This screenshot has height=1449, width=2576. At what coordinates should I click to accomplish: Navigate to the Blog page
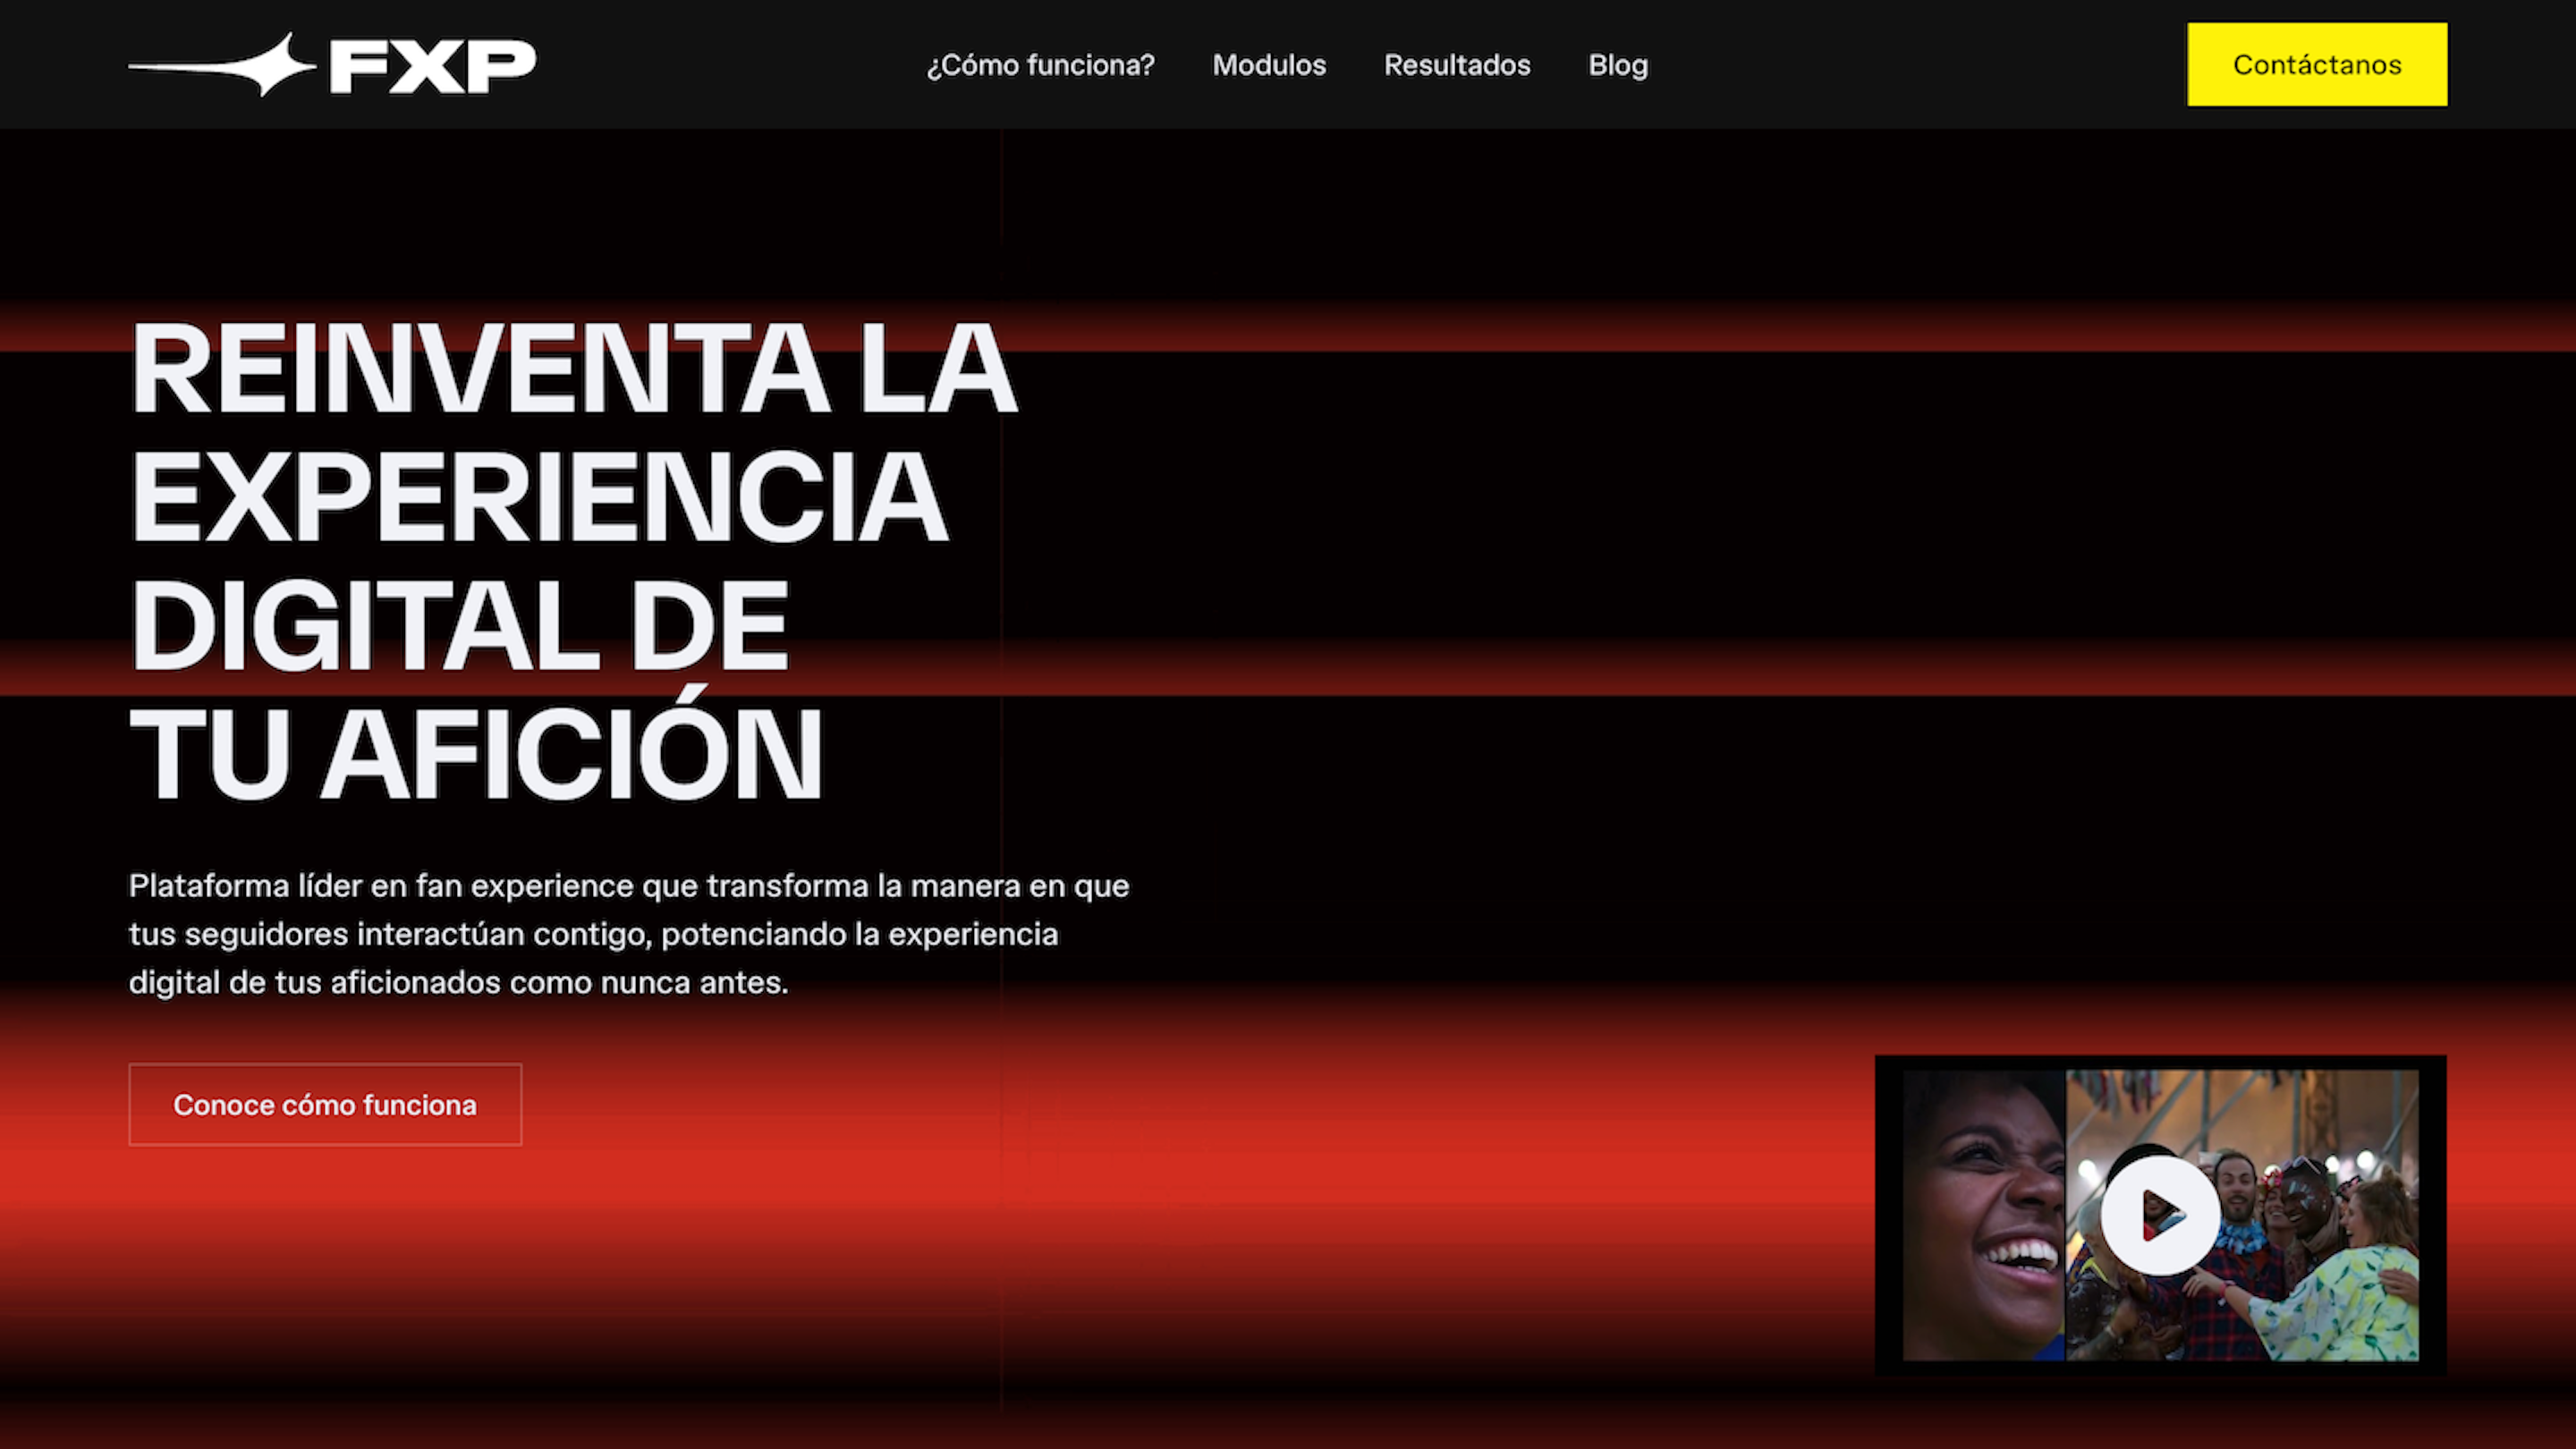(x=1618, y=65)
